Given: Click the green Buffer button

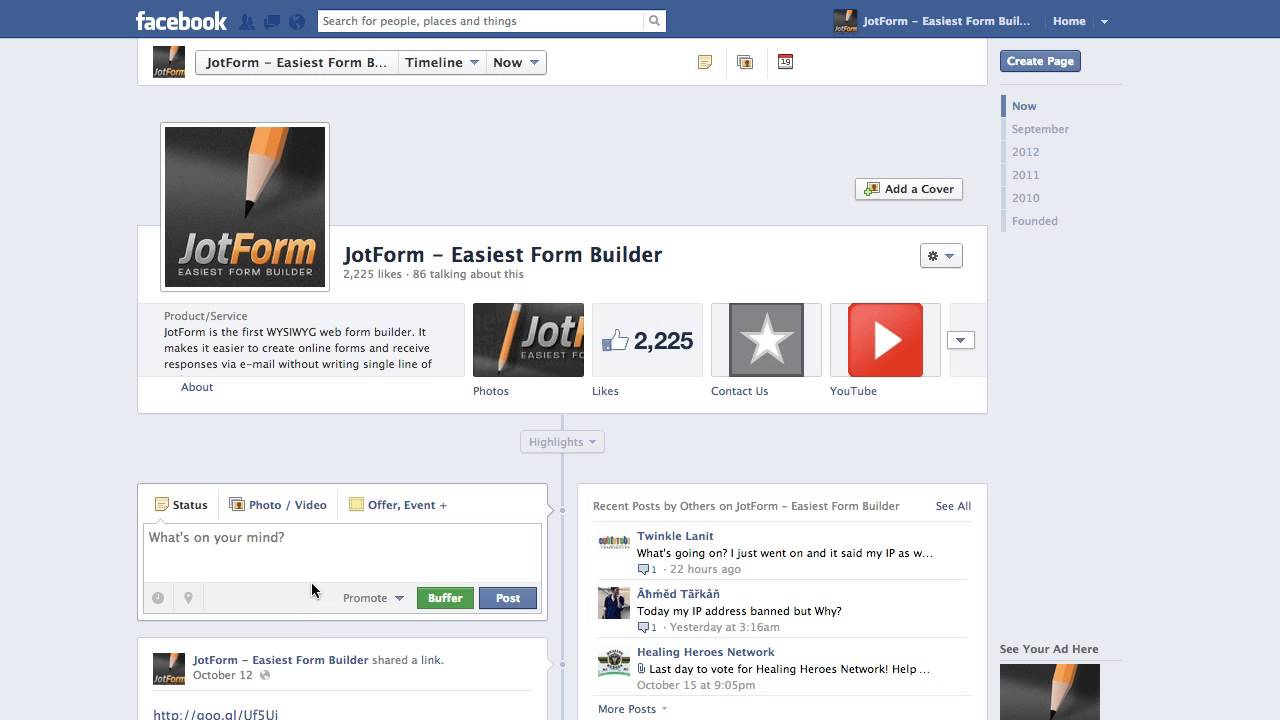Looking at the screenshot, I should (x=445, y=598).
